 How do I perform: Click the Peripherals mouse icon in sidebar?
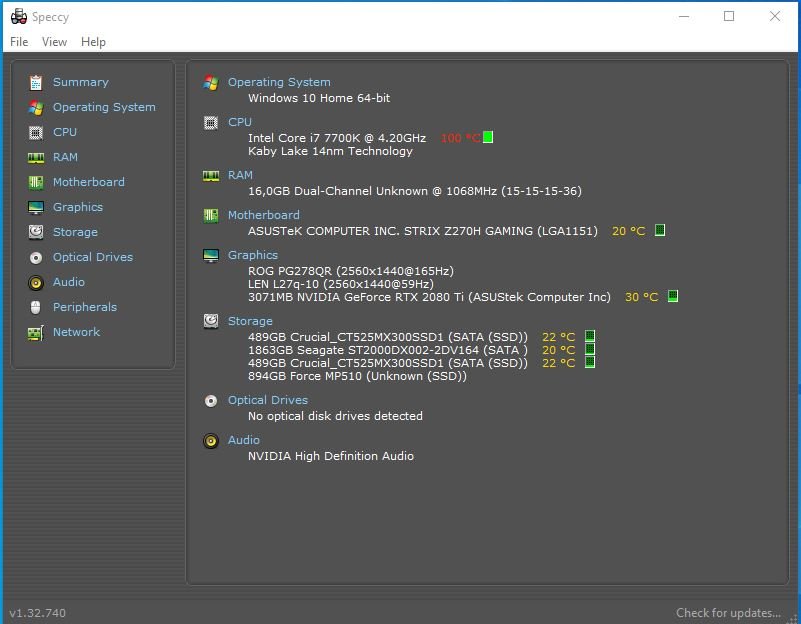36,307
